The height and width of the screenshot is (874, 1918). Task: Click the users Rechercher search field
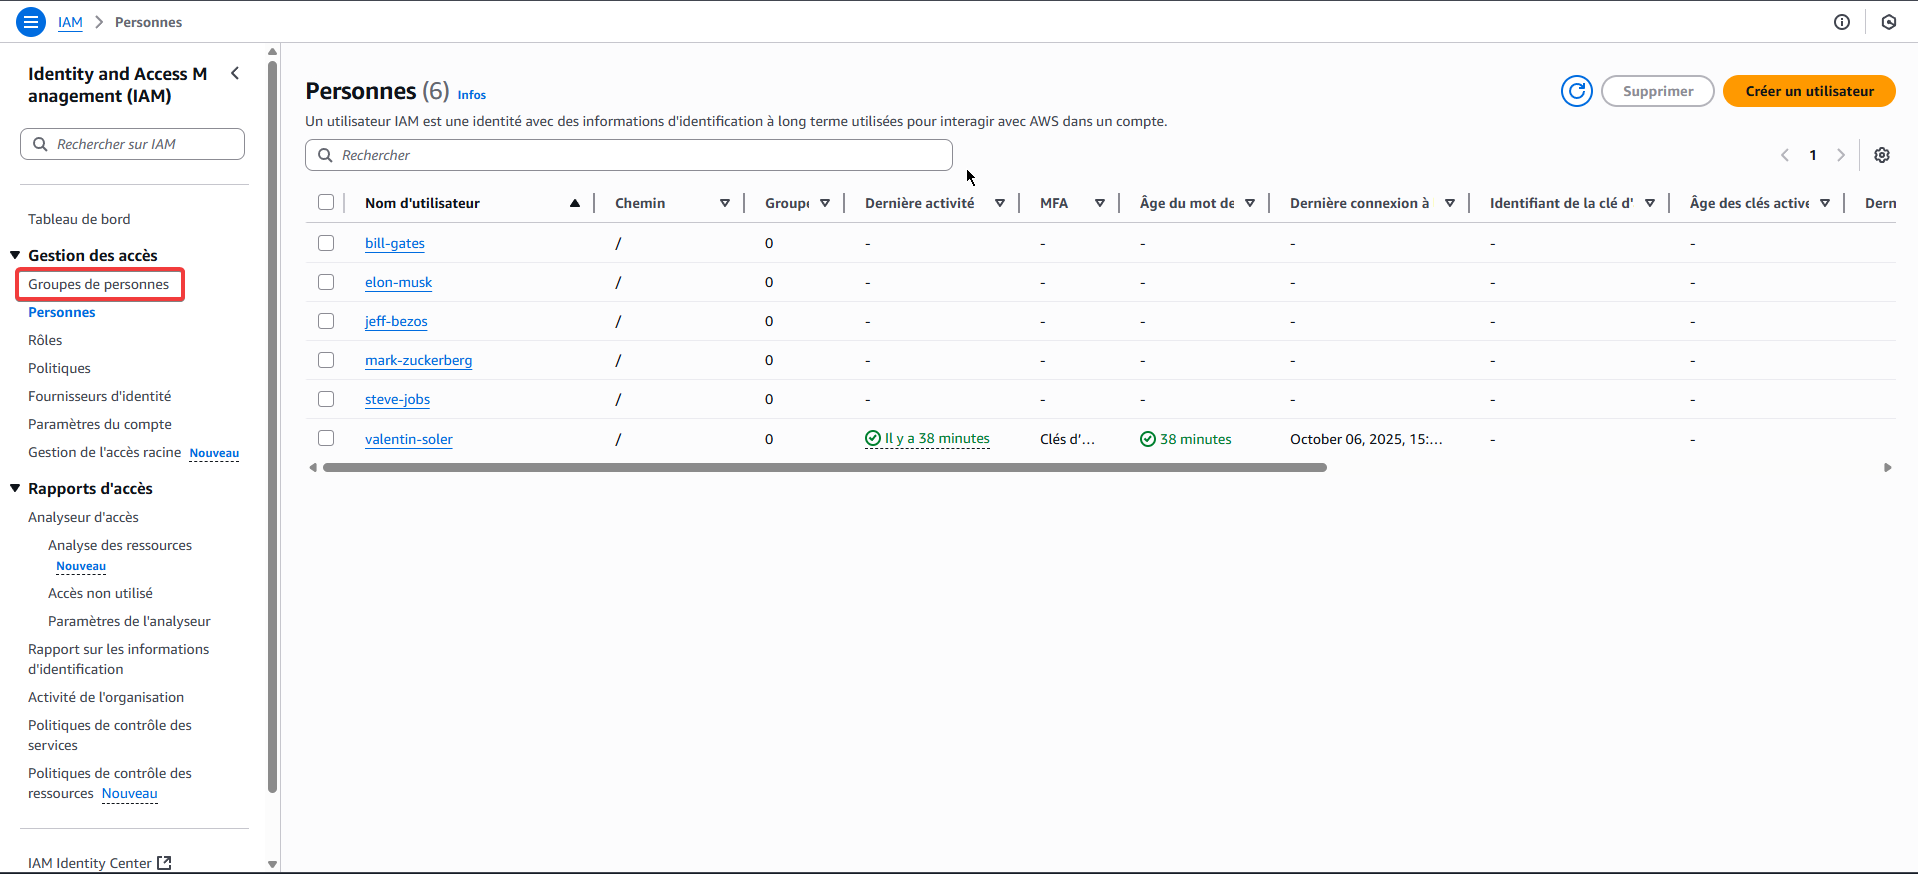[x=629, y=155]
